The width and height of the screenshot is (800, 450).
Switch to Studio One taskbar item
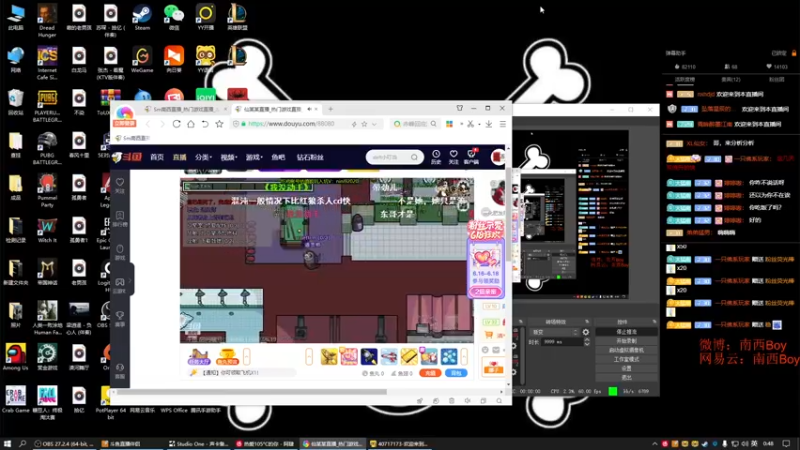click(197, 444)
